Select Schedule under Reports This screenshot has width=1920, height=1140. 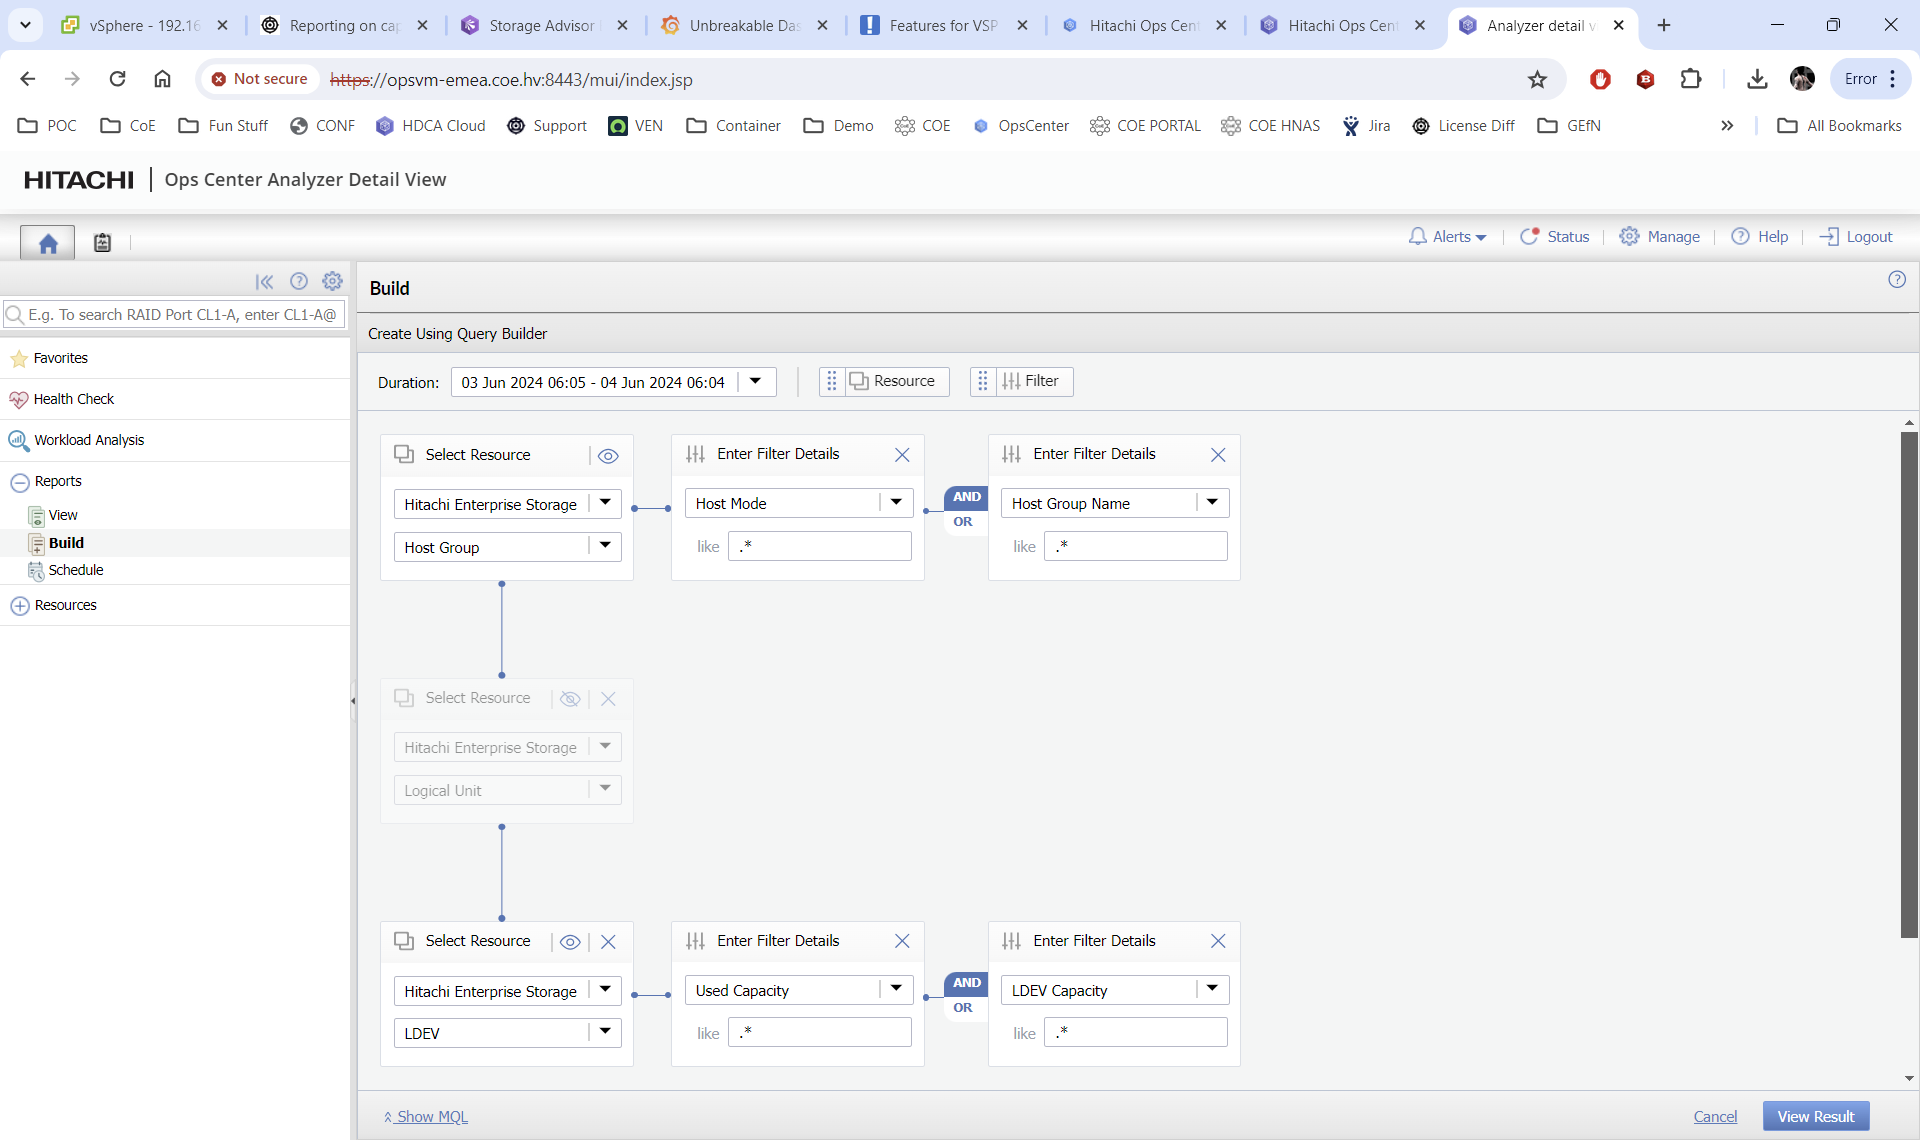click(x=75, y=570)
